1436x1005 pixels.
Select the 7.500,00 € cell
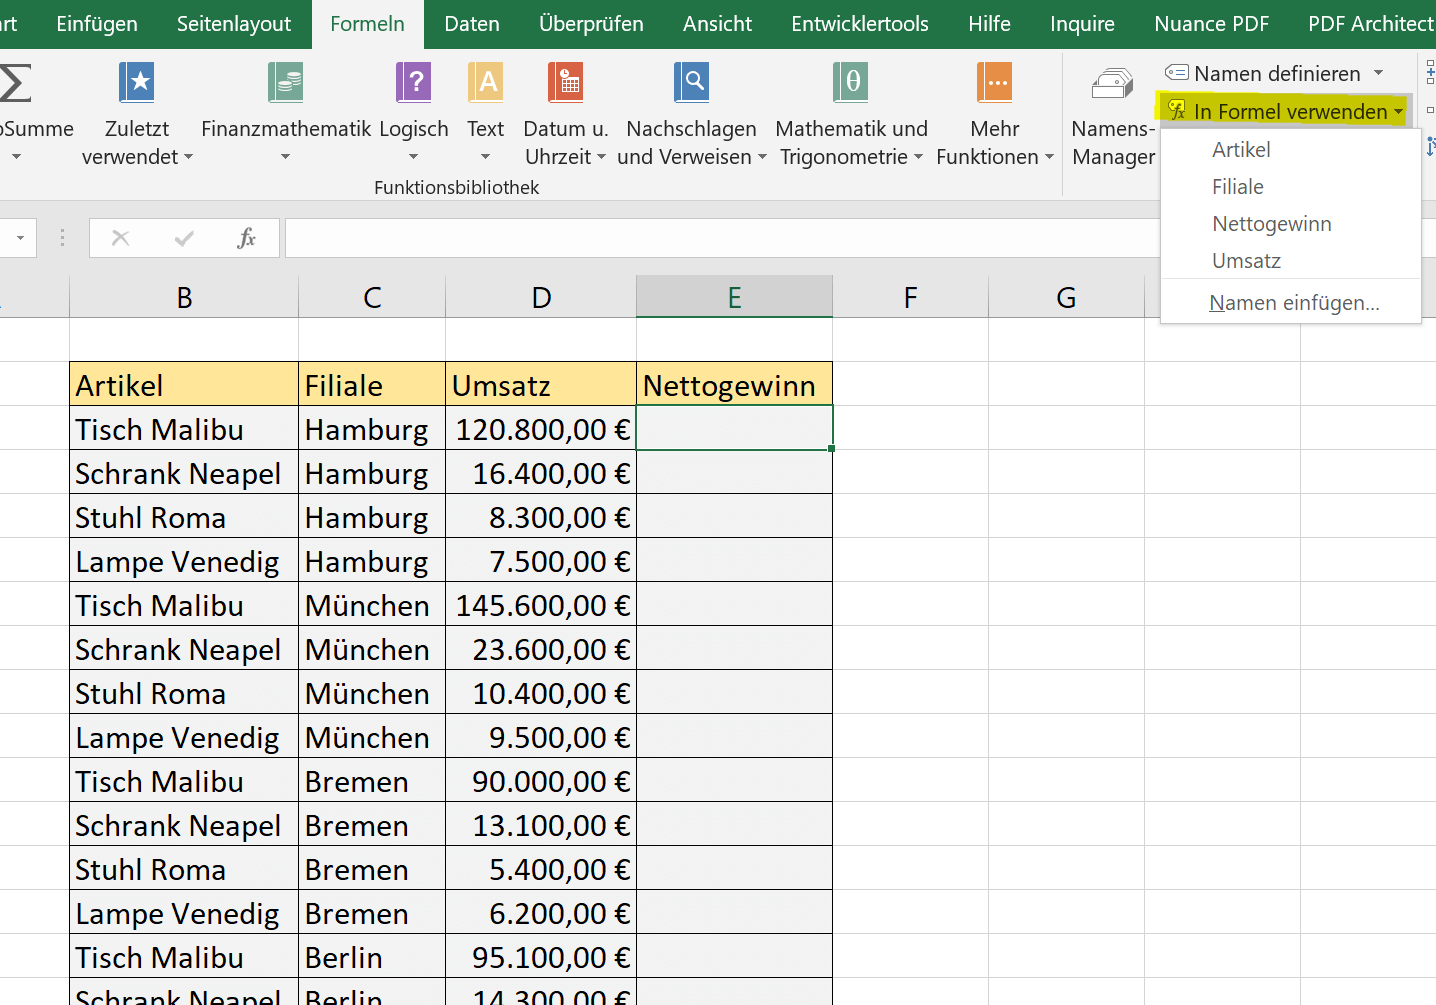[541, 560]
